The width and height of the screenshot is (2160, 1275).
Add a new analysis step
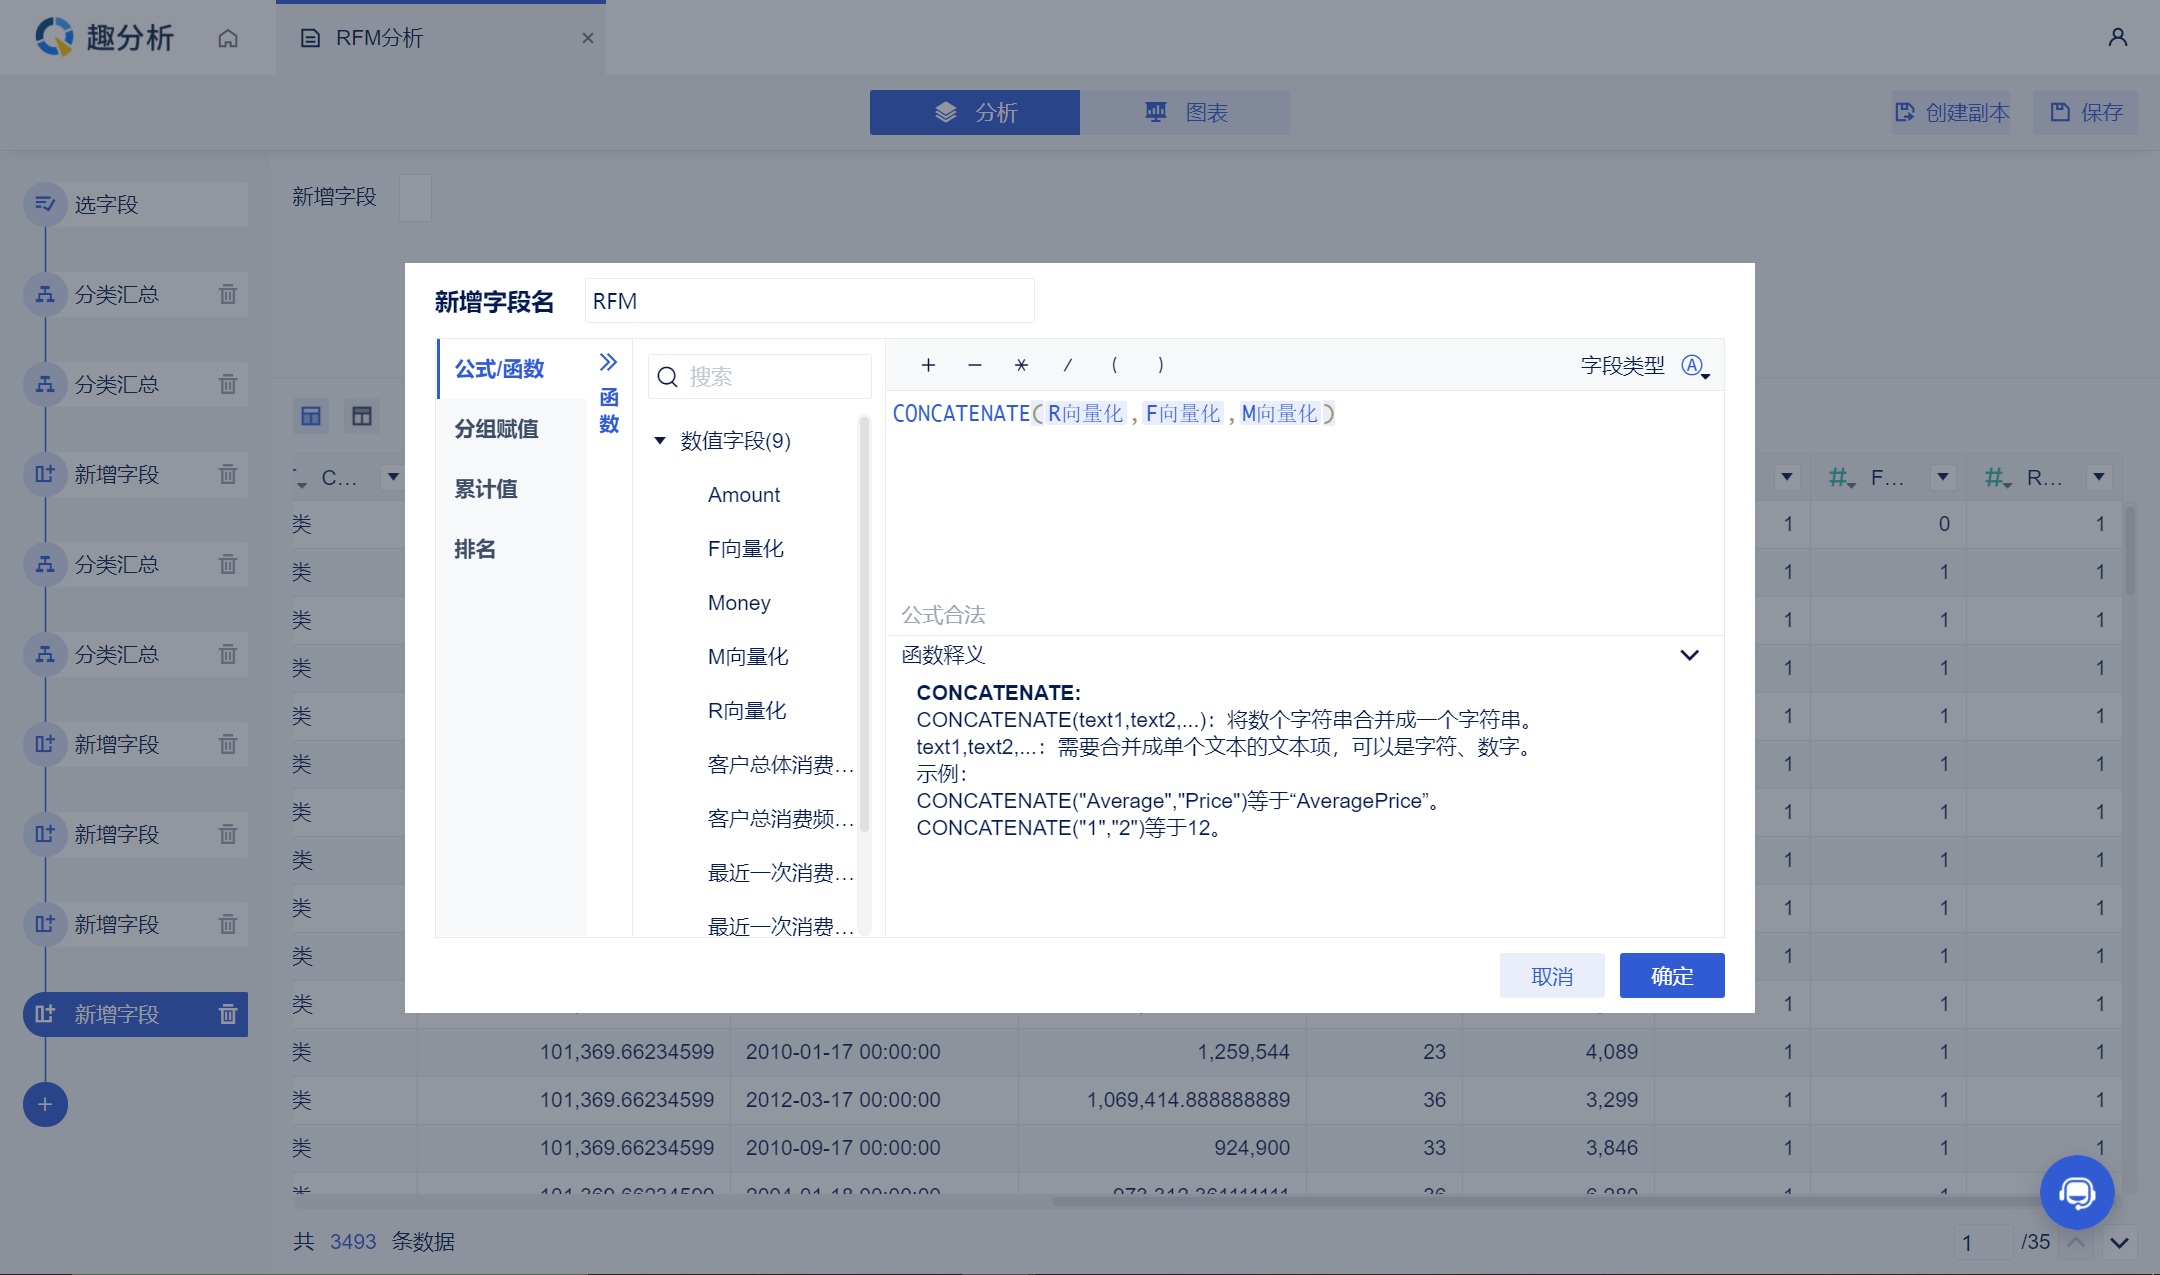tap(45, 1104)
